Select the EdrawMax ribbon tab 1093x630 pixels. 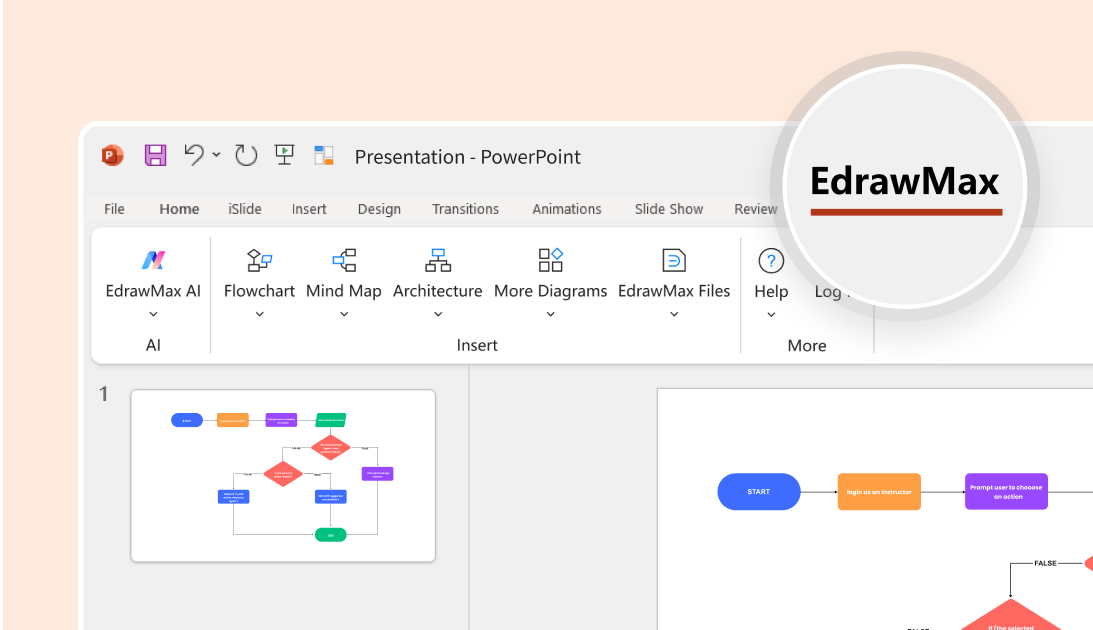point(905,181)
